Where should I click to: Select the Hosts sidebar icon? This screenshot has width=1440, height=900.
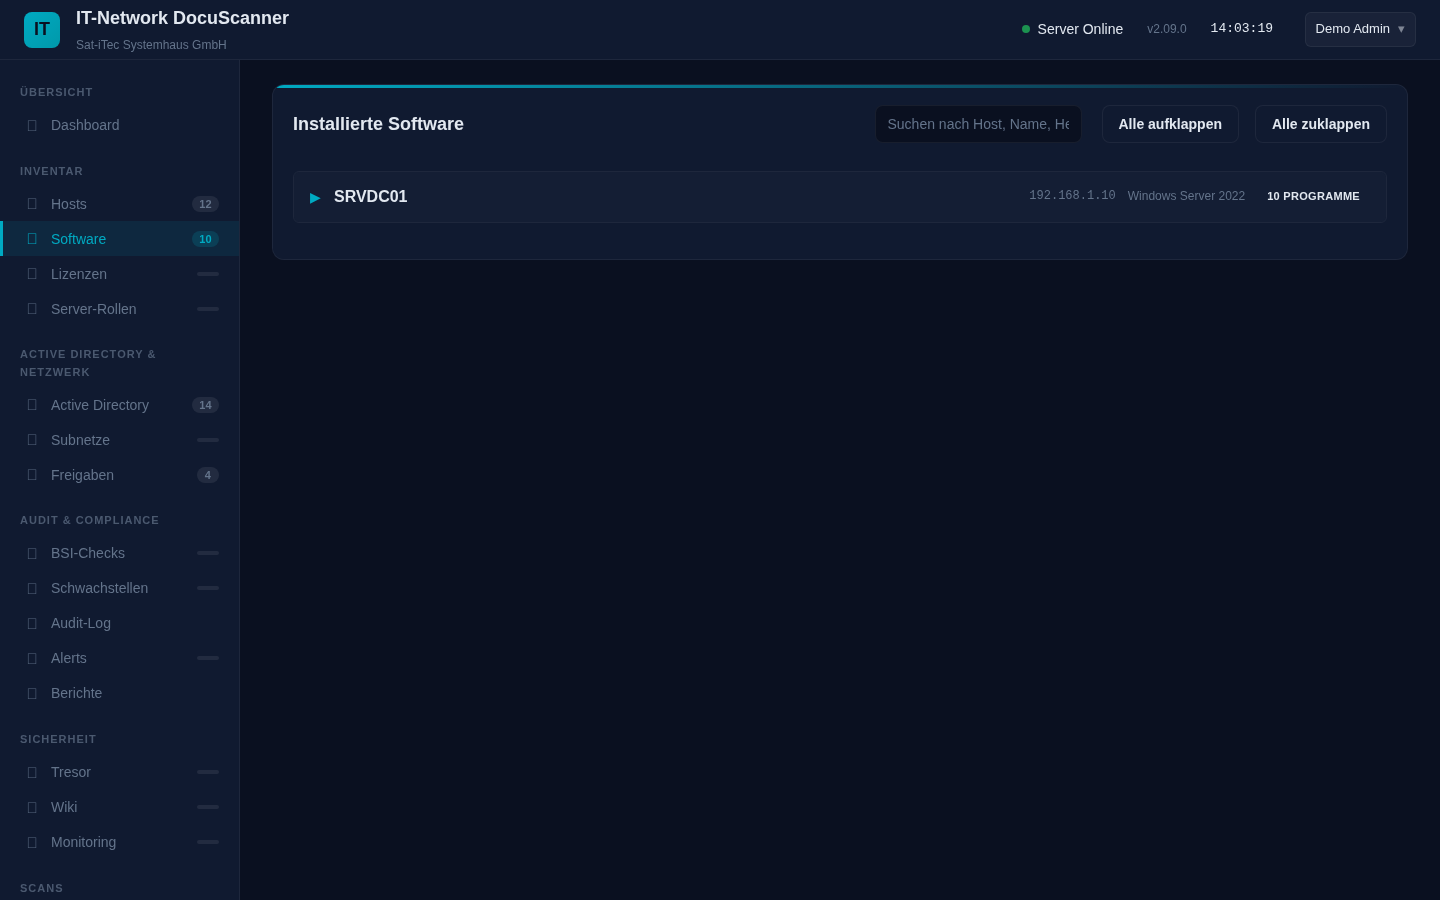[32, 204]
